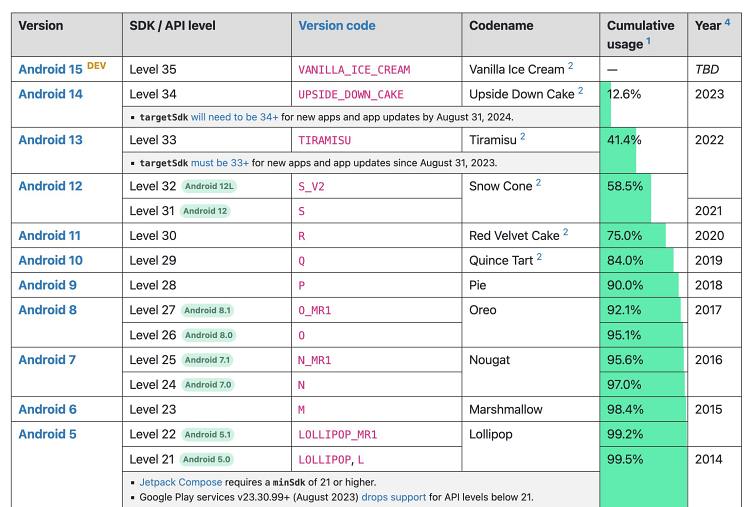
Task: Follow 'must be 33+' link
Action: pos(220,163)
